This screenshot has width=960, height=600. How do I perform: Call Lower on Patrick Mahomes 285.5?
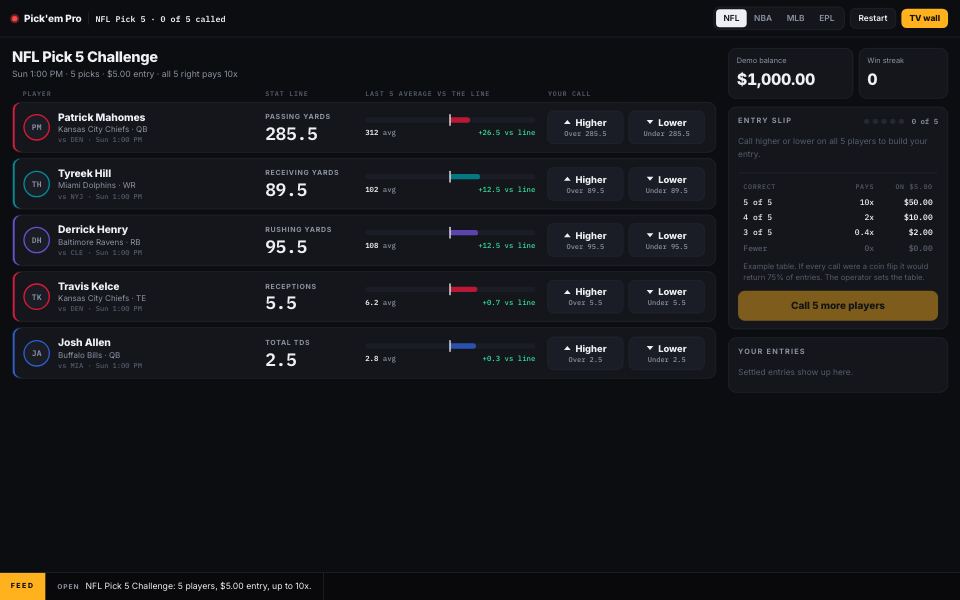667,127
